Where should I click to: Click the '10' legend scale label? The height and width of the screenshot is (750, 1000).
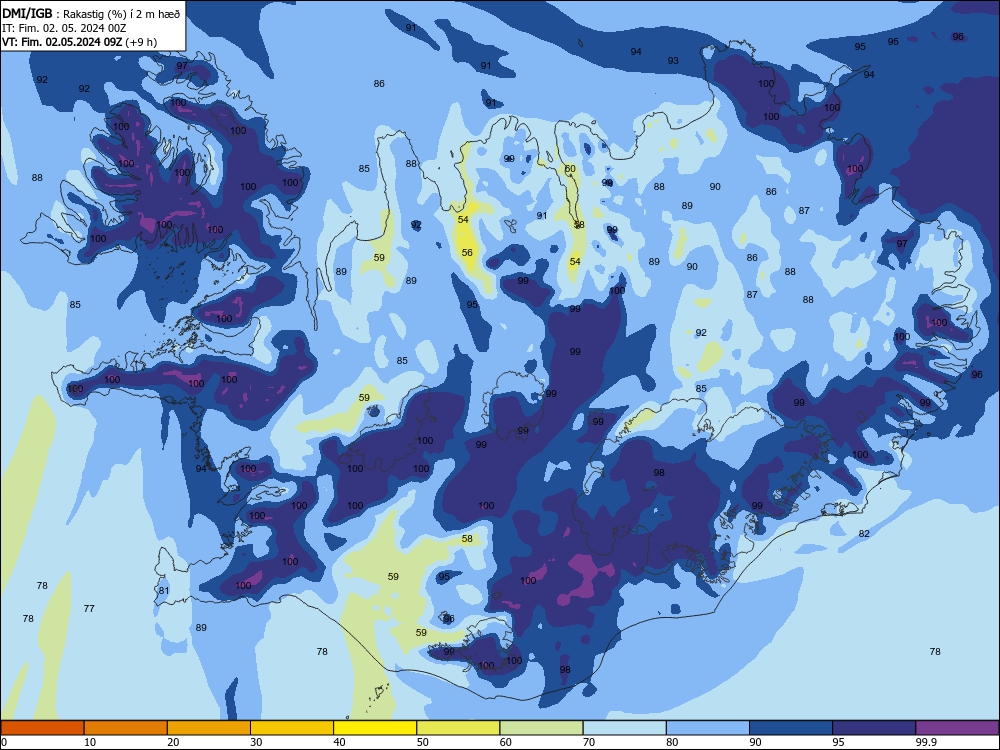[x=90, y=742]
